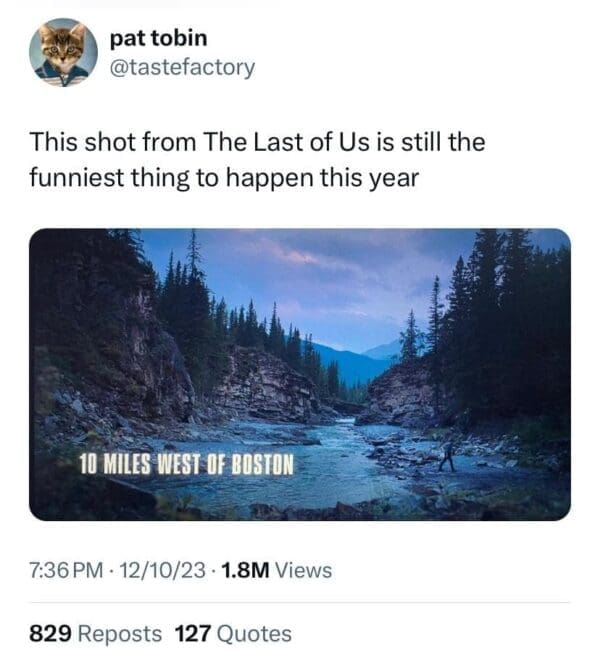Click the cat avatar profile picture
The image size is (600, 661).
coord(63,52)
